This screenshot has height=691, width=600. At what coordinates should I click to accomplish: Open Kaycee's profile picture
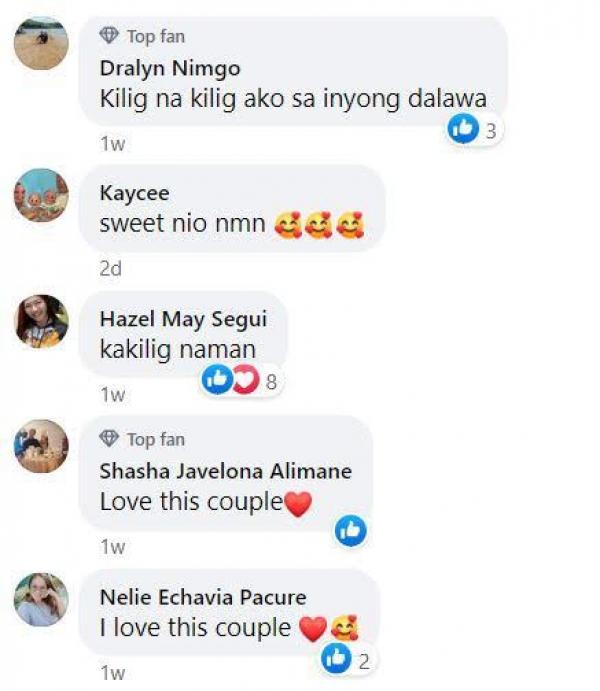click(x=41, y=195)
